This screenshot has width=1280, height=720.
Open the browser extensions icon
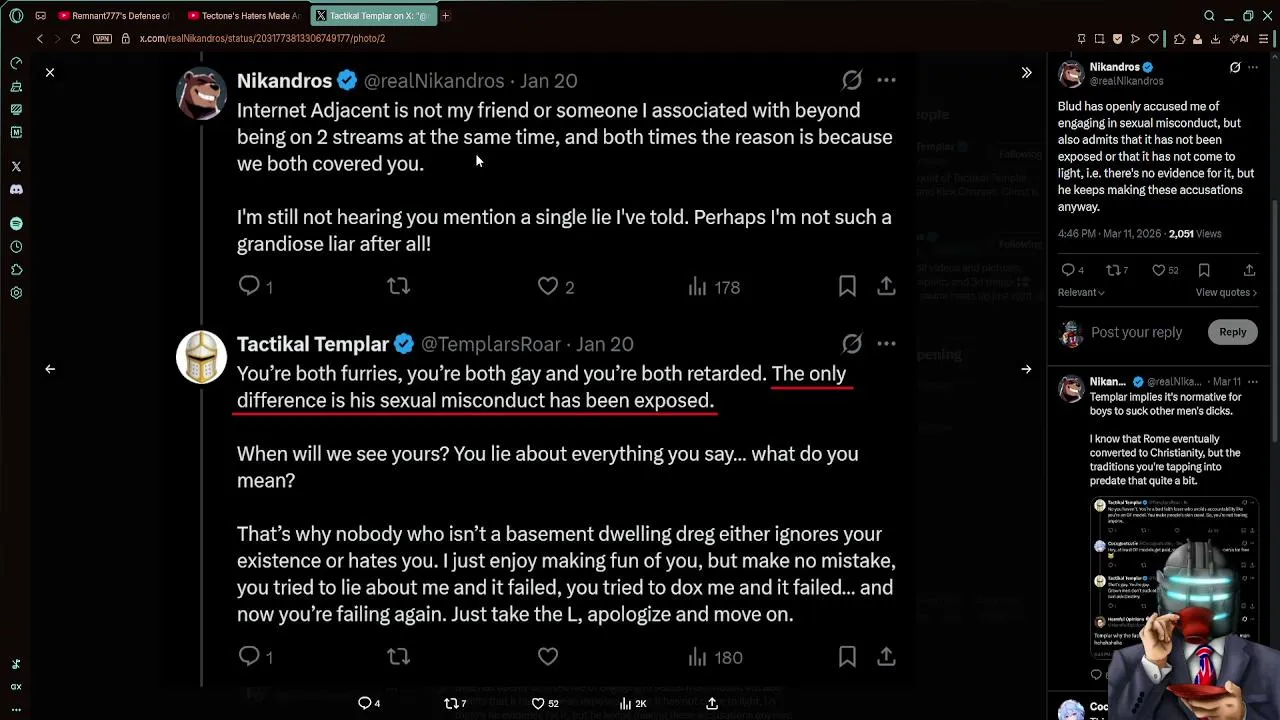tap(1179, 39)
